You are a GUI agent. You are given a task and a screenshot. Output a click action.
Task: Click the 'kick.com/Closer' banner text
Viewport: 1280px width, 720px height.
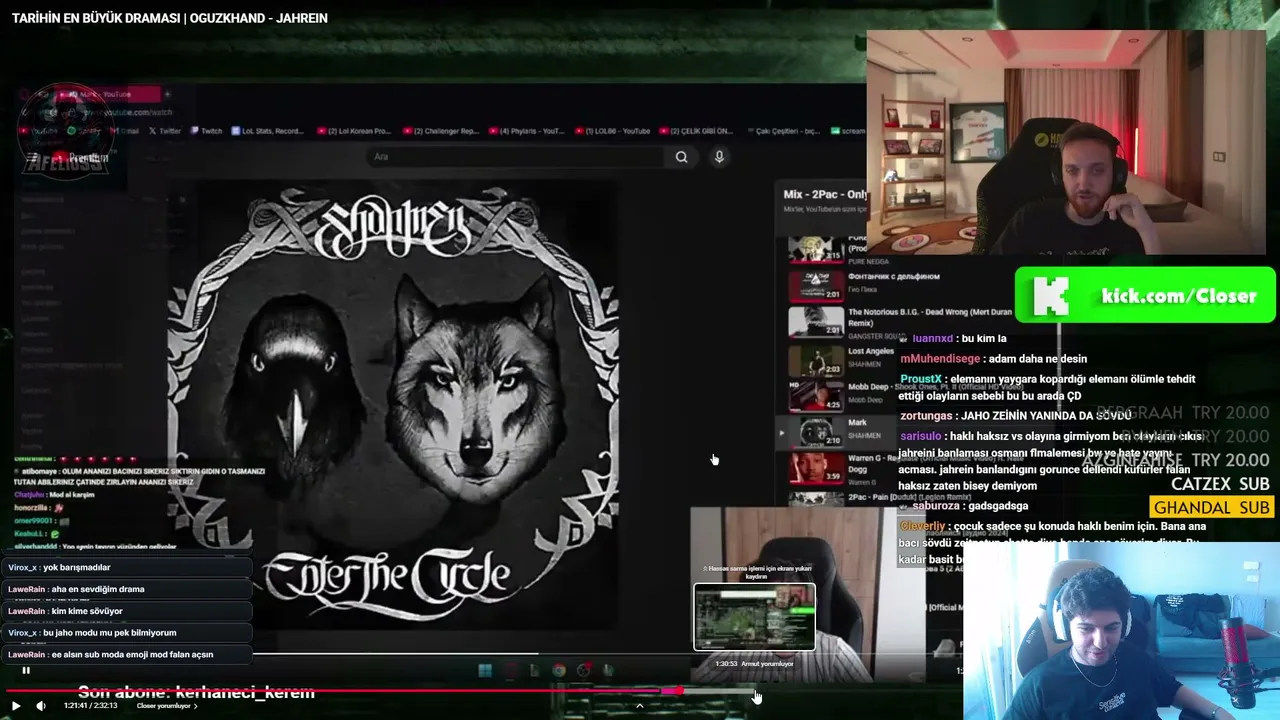pos(1179,296)
